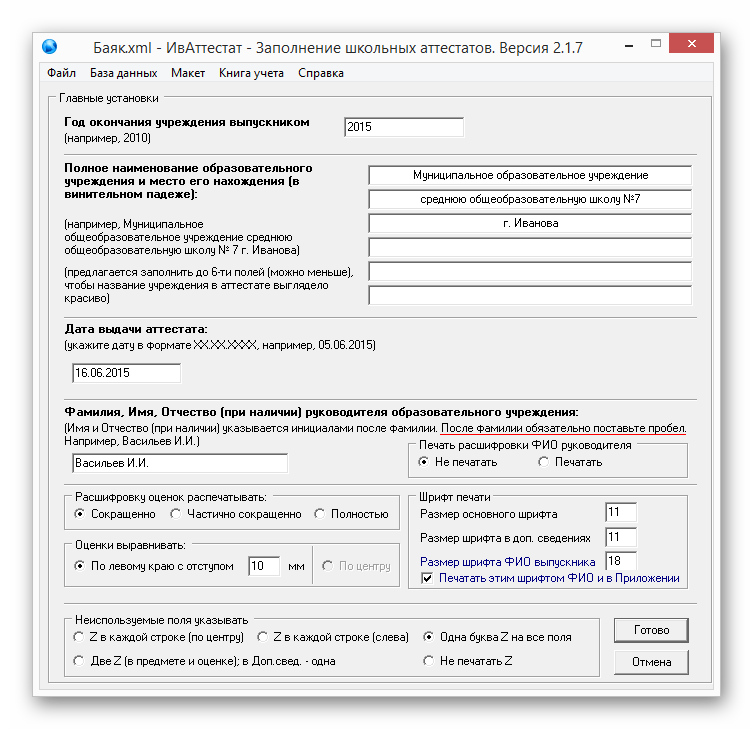The height and width of the screenshot is (729, 753).
Task: Select 'Z в каждой строке (по центру)'
Action: coord(80,636)
